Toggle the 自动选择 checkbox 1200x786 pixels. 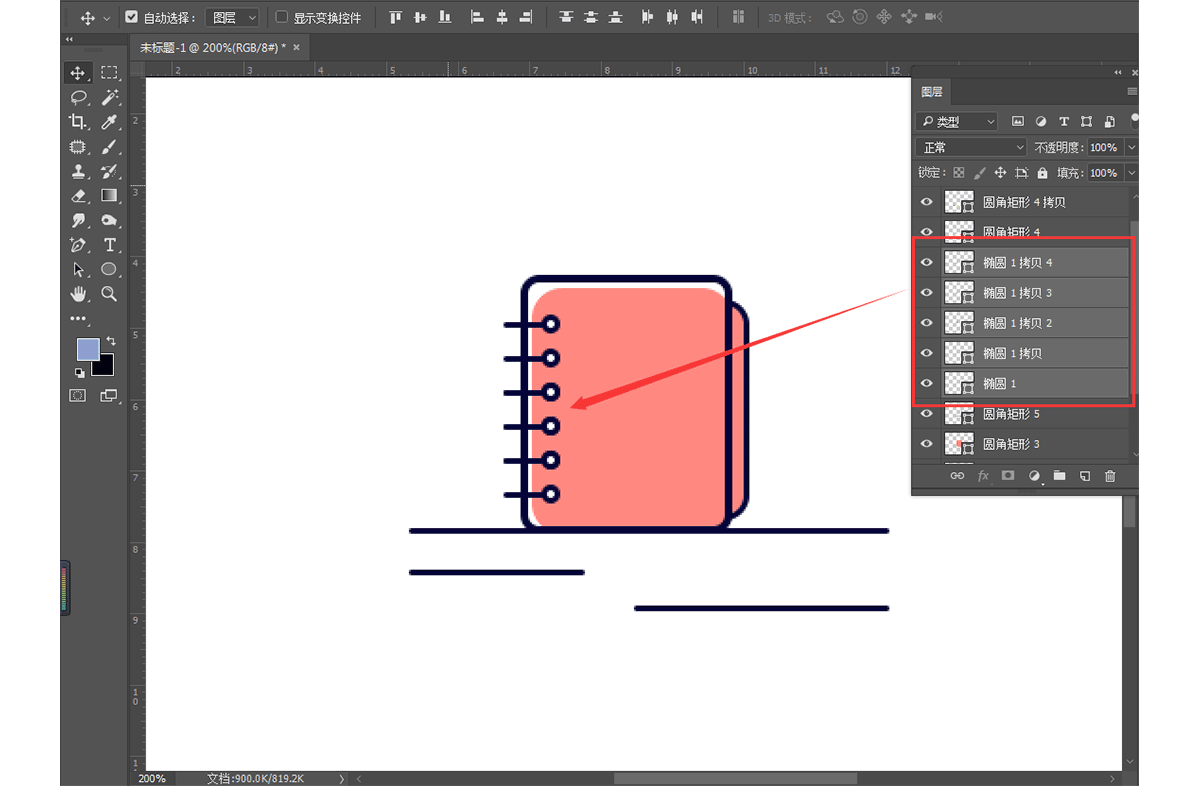(132, 18)
